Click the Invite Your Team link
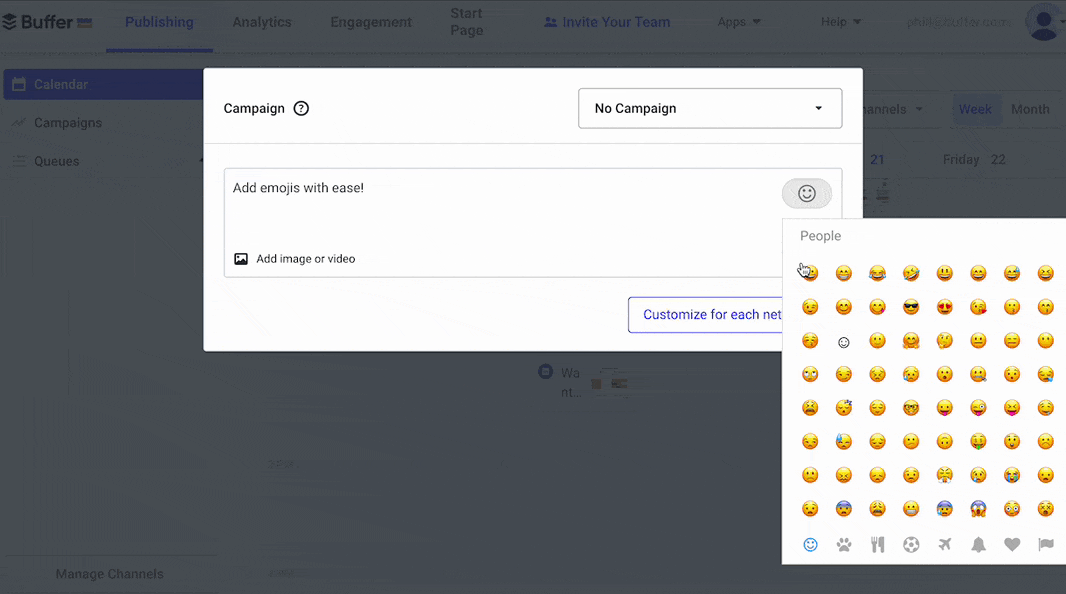The image size is (1066, 594). point(607,21)
